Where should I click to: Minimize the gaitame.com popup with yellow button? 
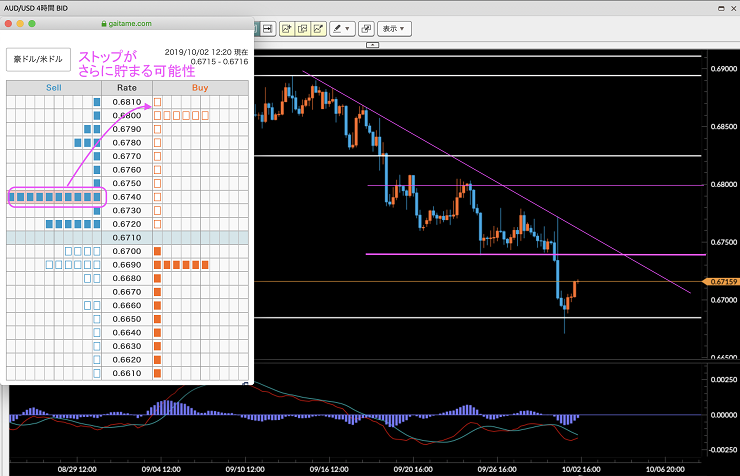coord(20,24)
